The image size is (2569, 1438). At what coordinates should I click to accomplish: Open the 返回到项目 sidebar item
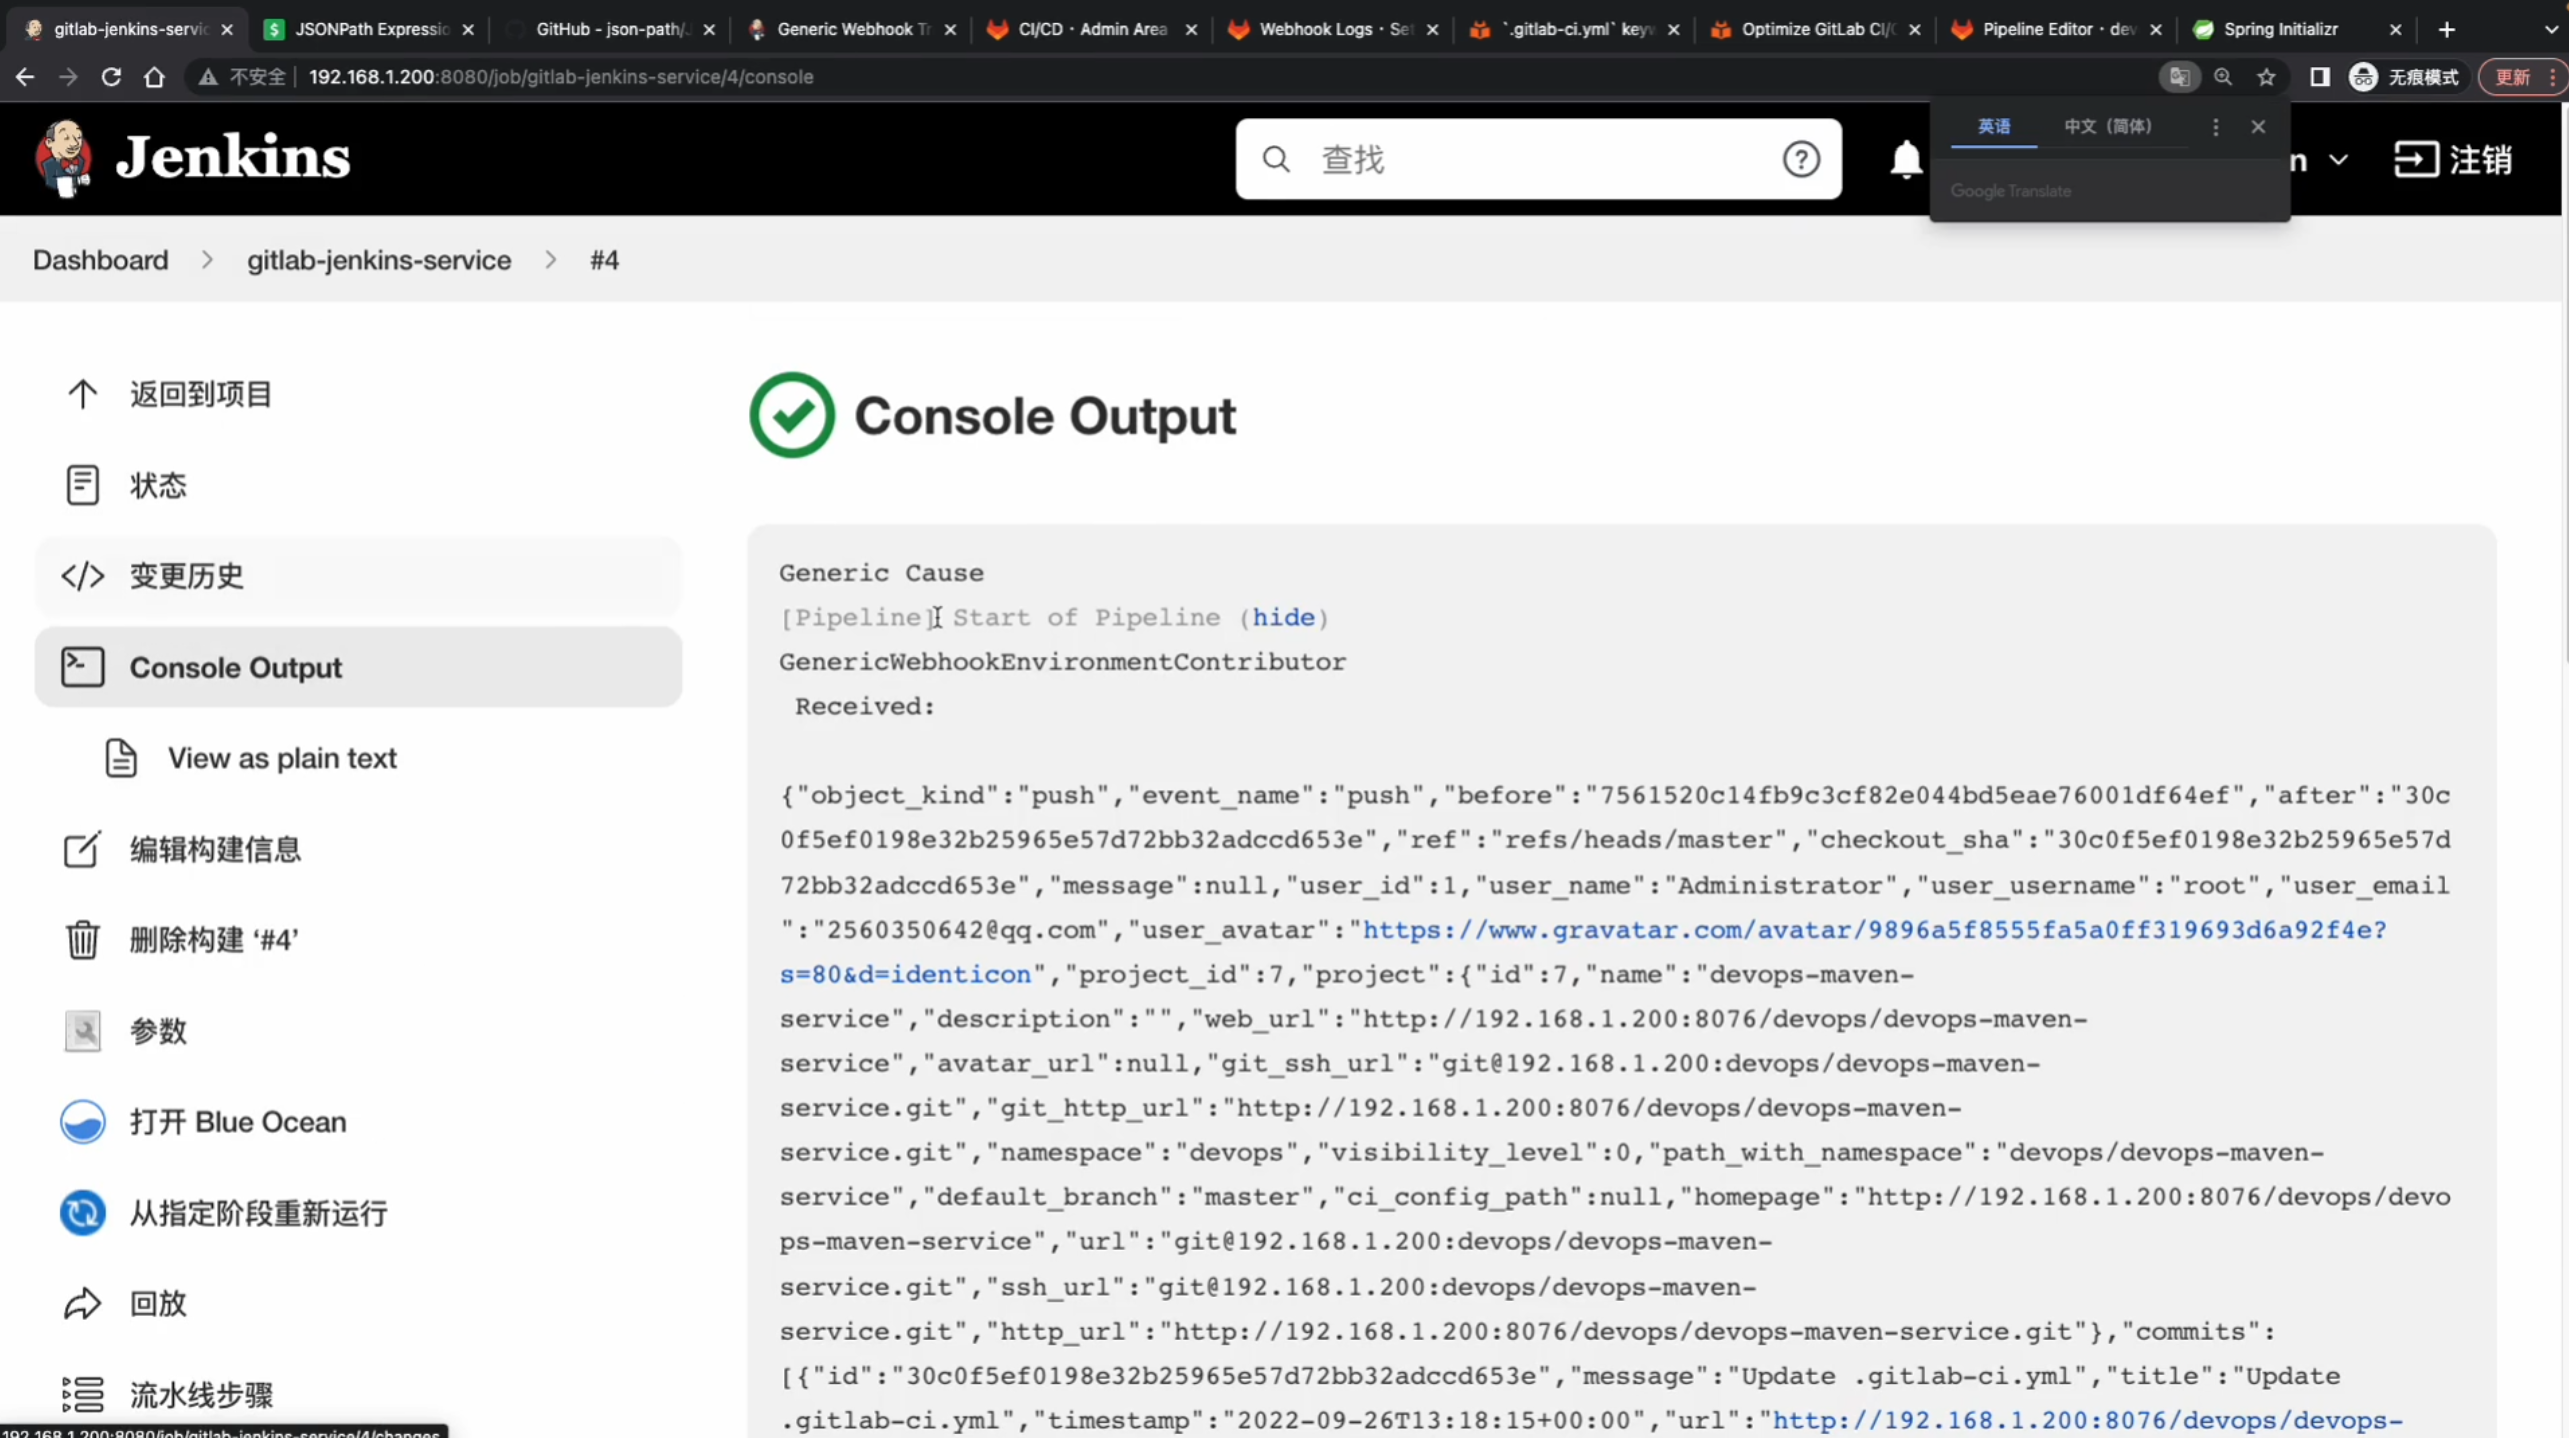[358, 394]
